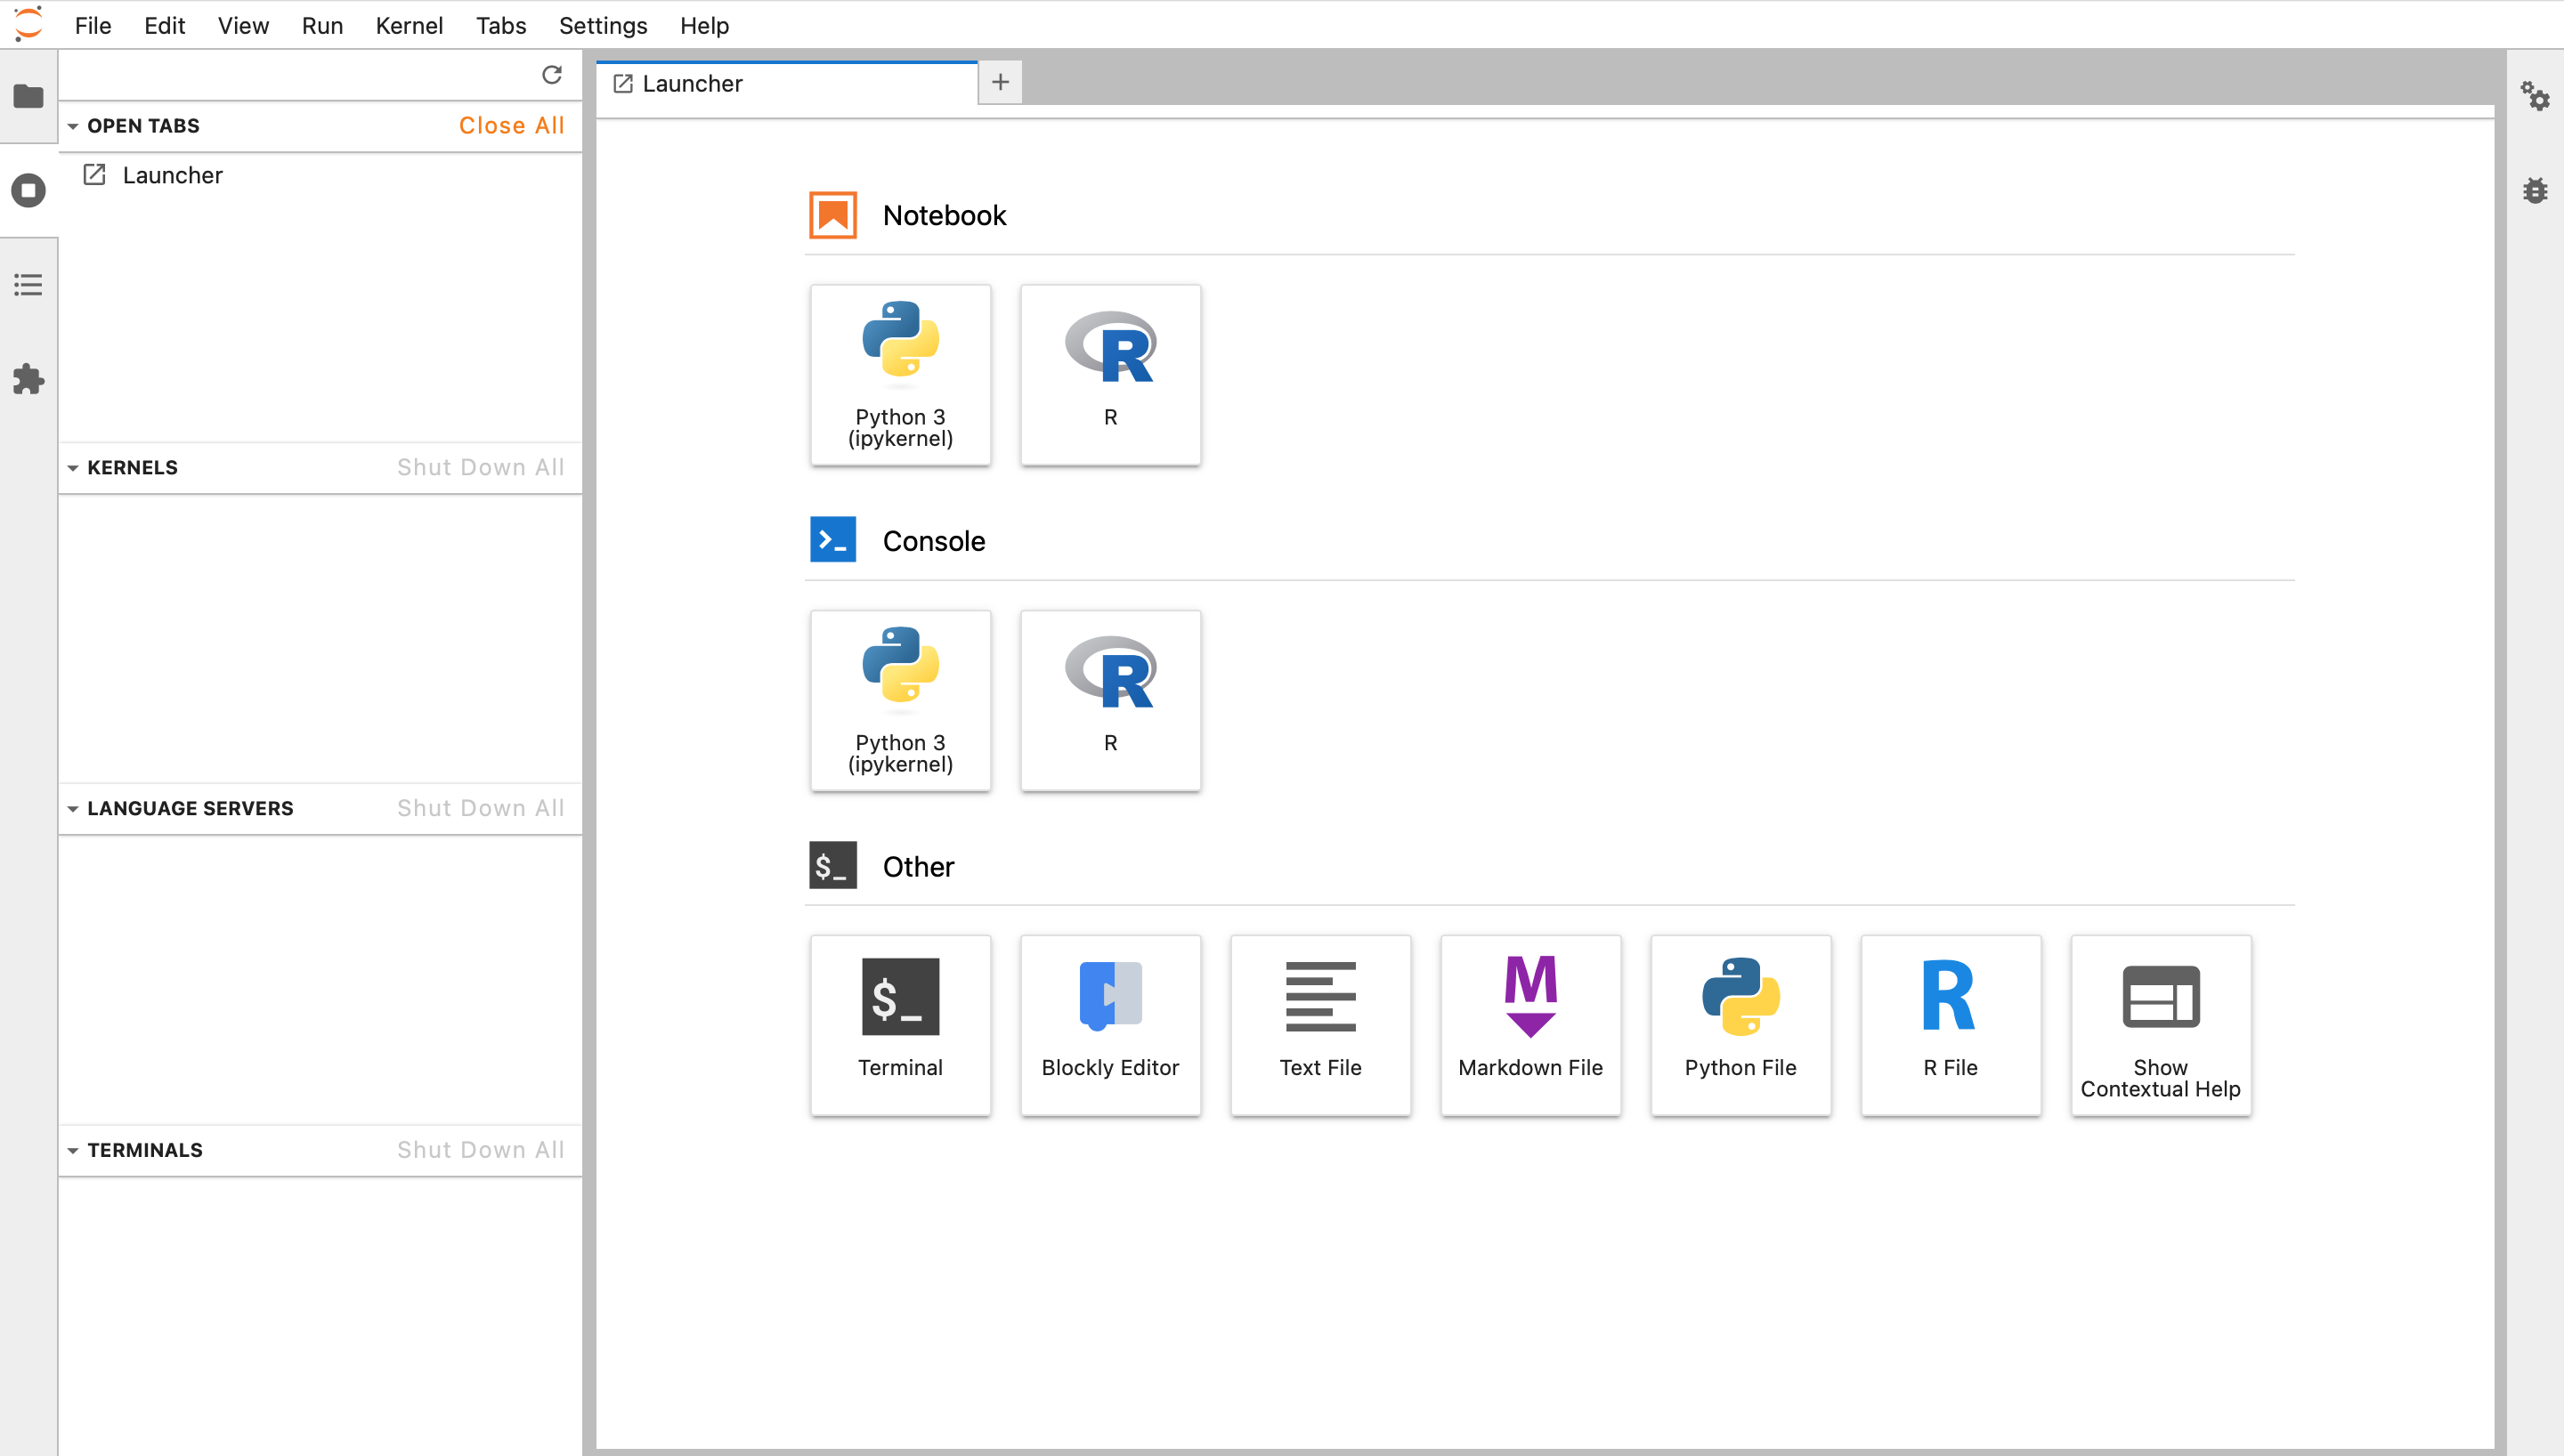Open the File Browser sidebar icon
This screenshot has height=1456, width=2564.
[x=28, y=96]
